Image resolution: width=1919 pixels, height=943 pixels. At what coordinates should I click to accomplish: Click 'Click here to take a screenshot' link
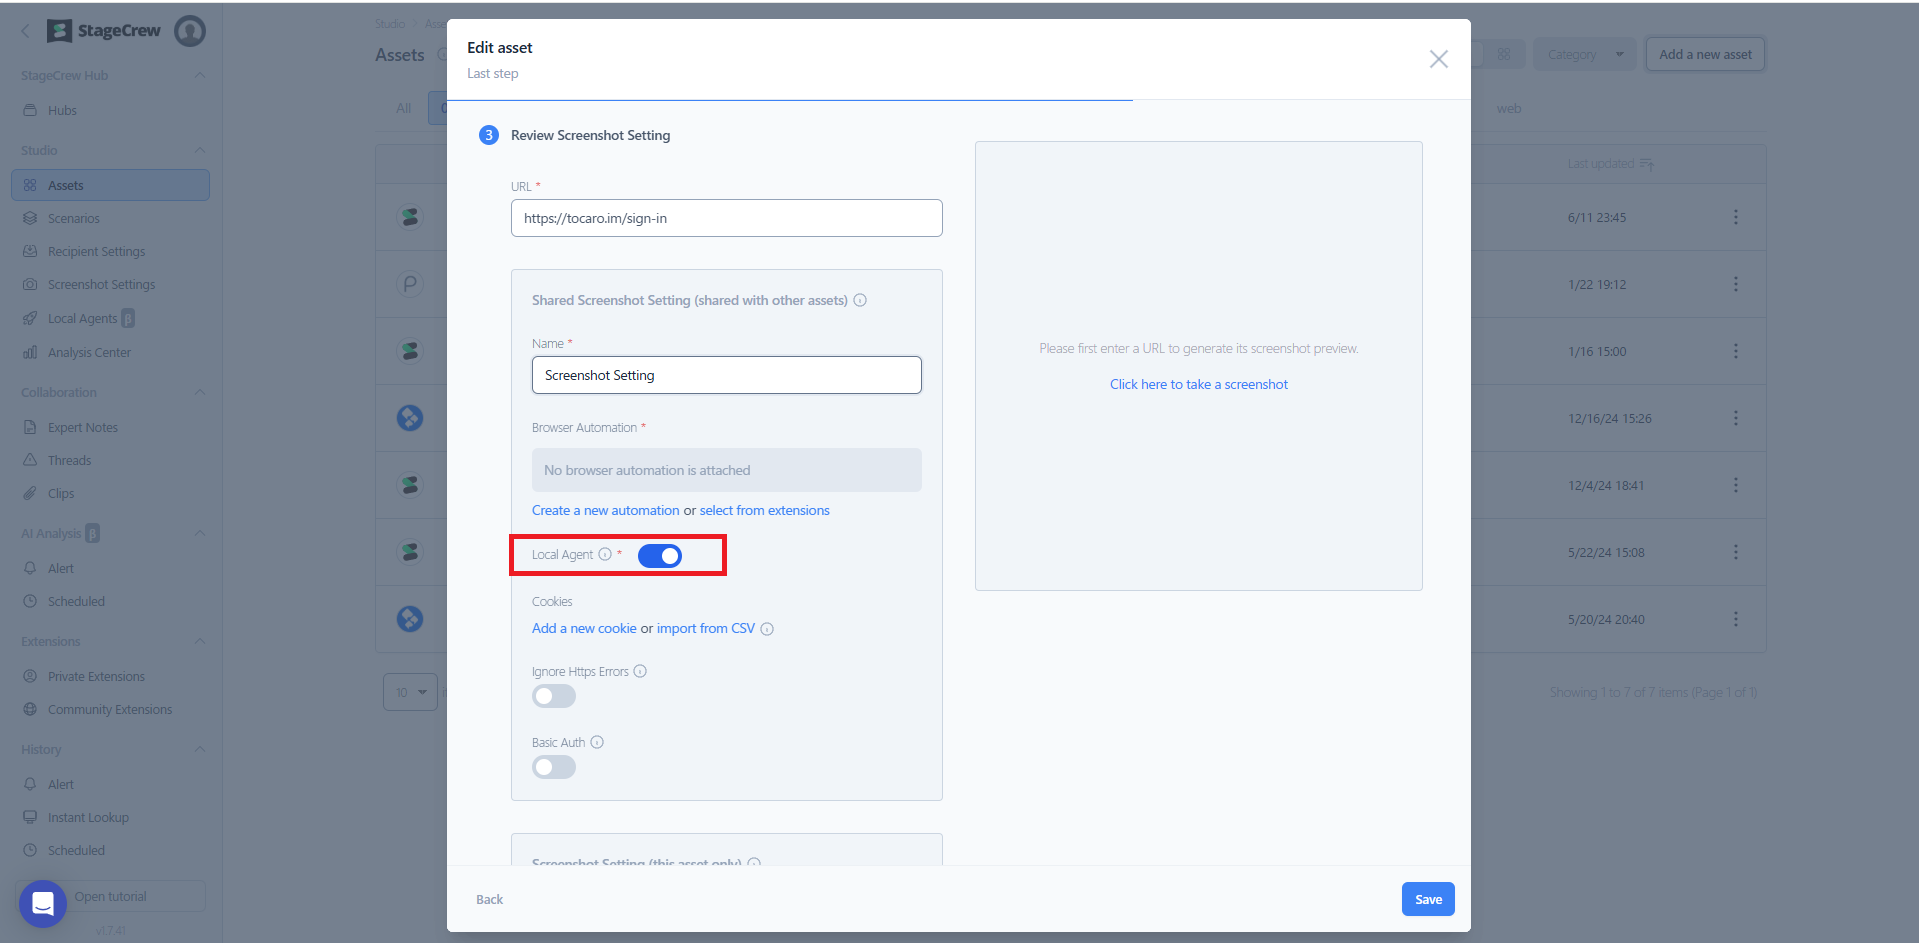pyautogui.click(x=1198, y=385)
